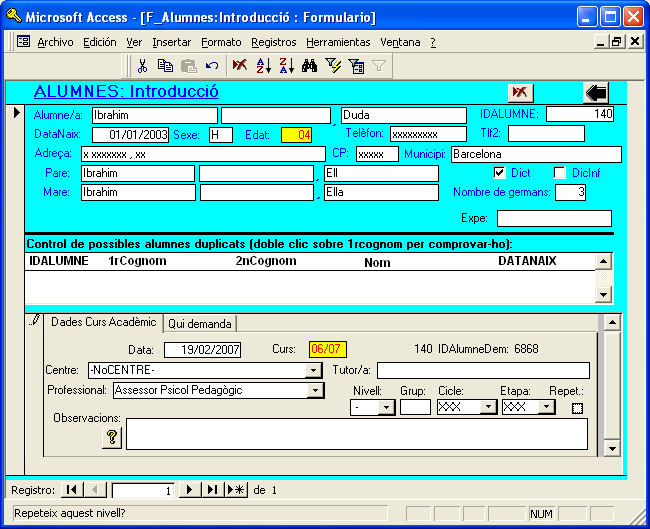Click the Expe input field

(x=554, y=218)
